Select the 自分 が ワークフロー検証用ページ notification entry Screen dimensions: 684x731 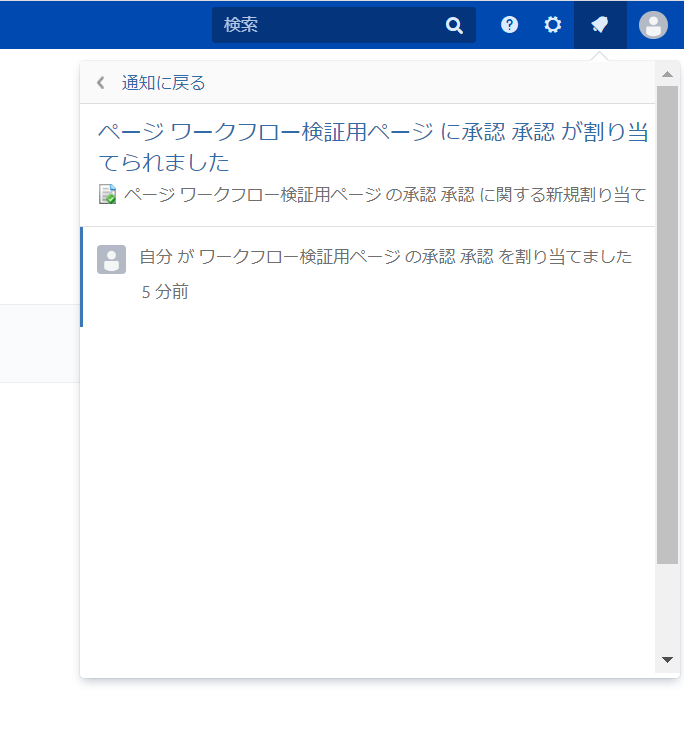tap(368, 276)
